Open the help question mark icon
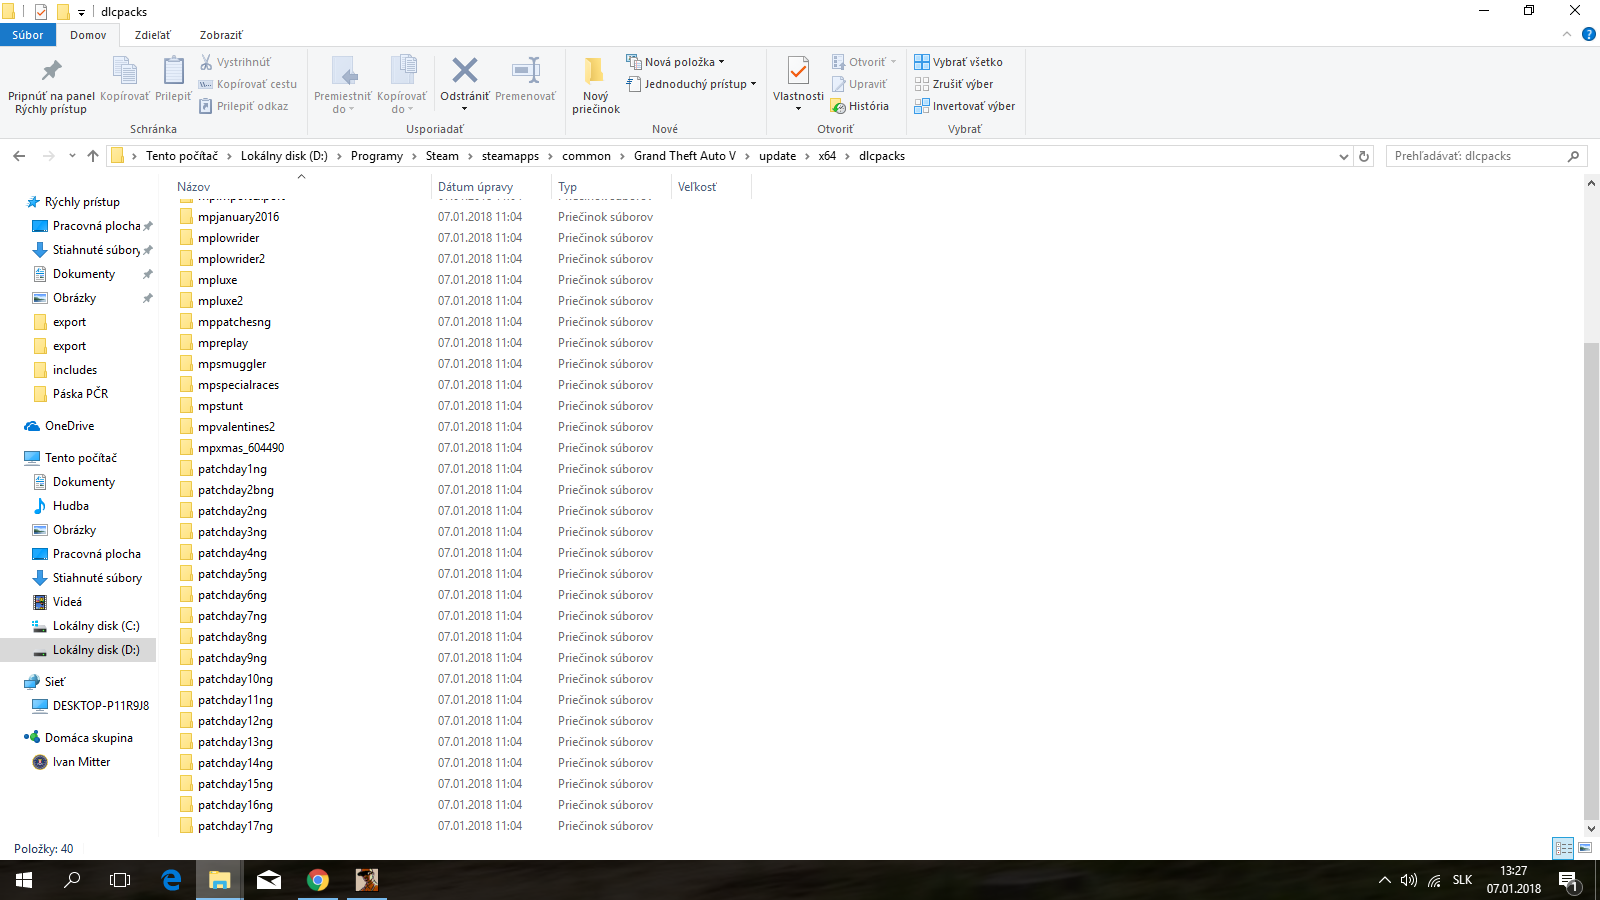Viewport: 1600px width, 900px height. pos(1588,34)
